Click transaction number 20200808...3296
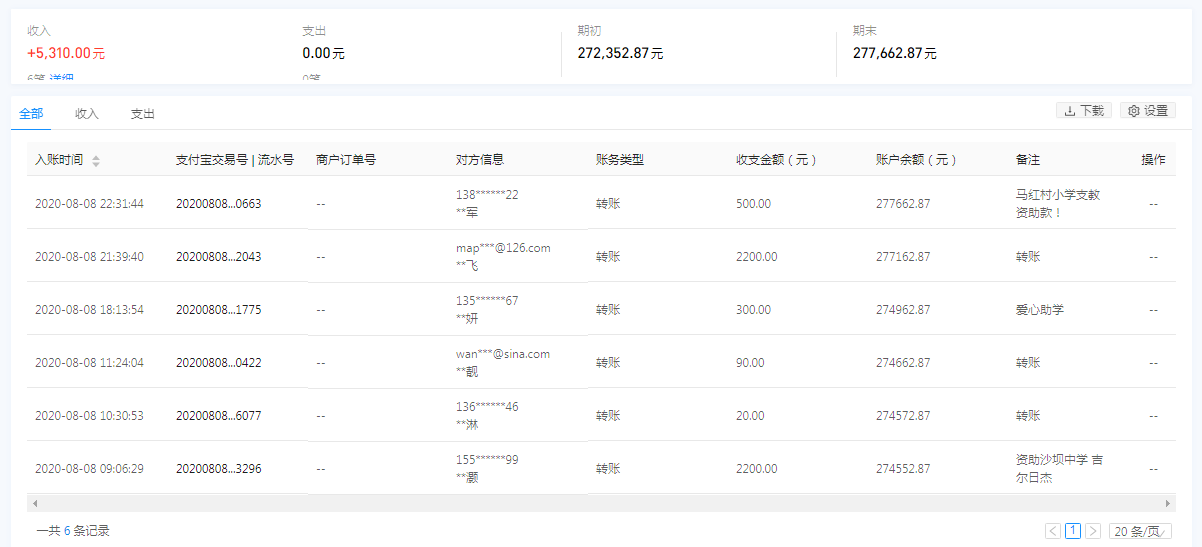This screenshot has height=547, width=1202. [218, 469]
